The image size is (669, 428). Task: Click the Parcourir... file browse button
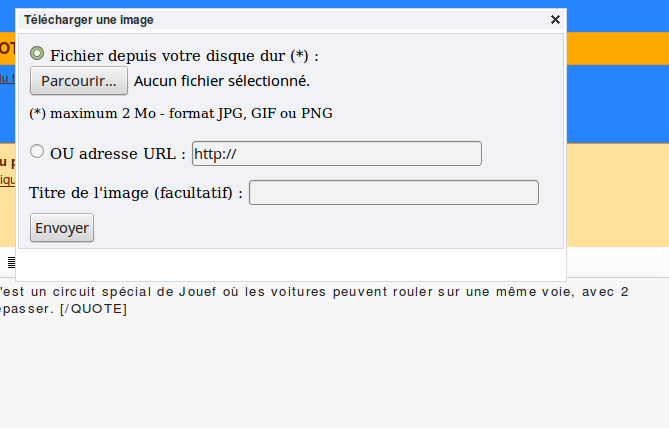[79, 81]
